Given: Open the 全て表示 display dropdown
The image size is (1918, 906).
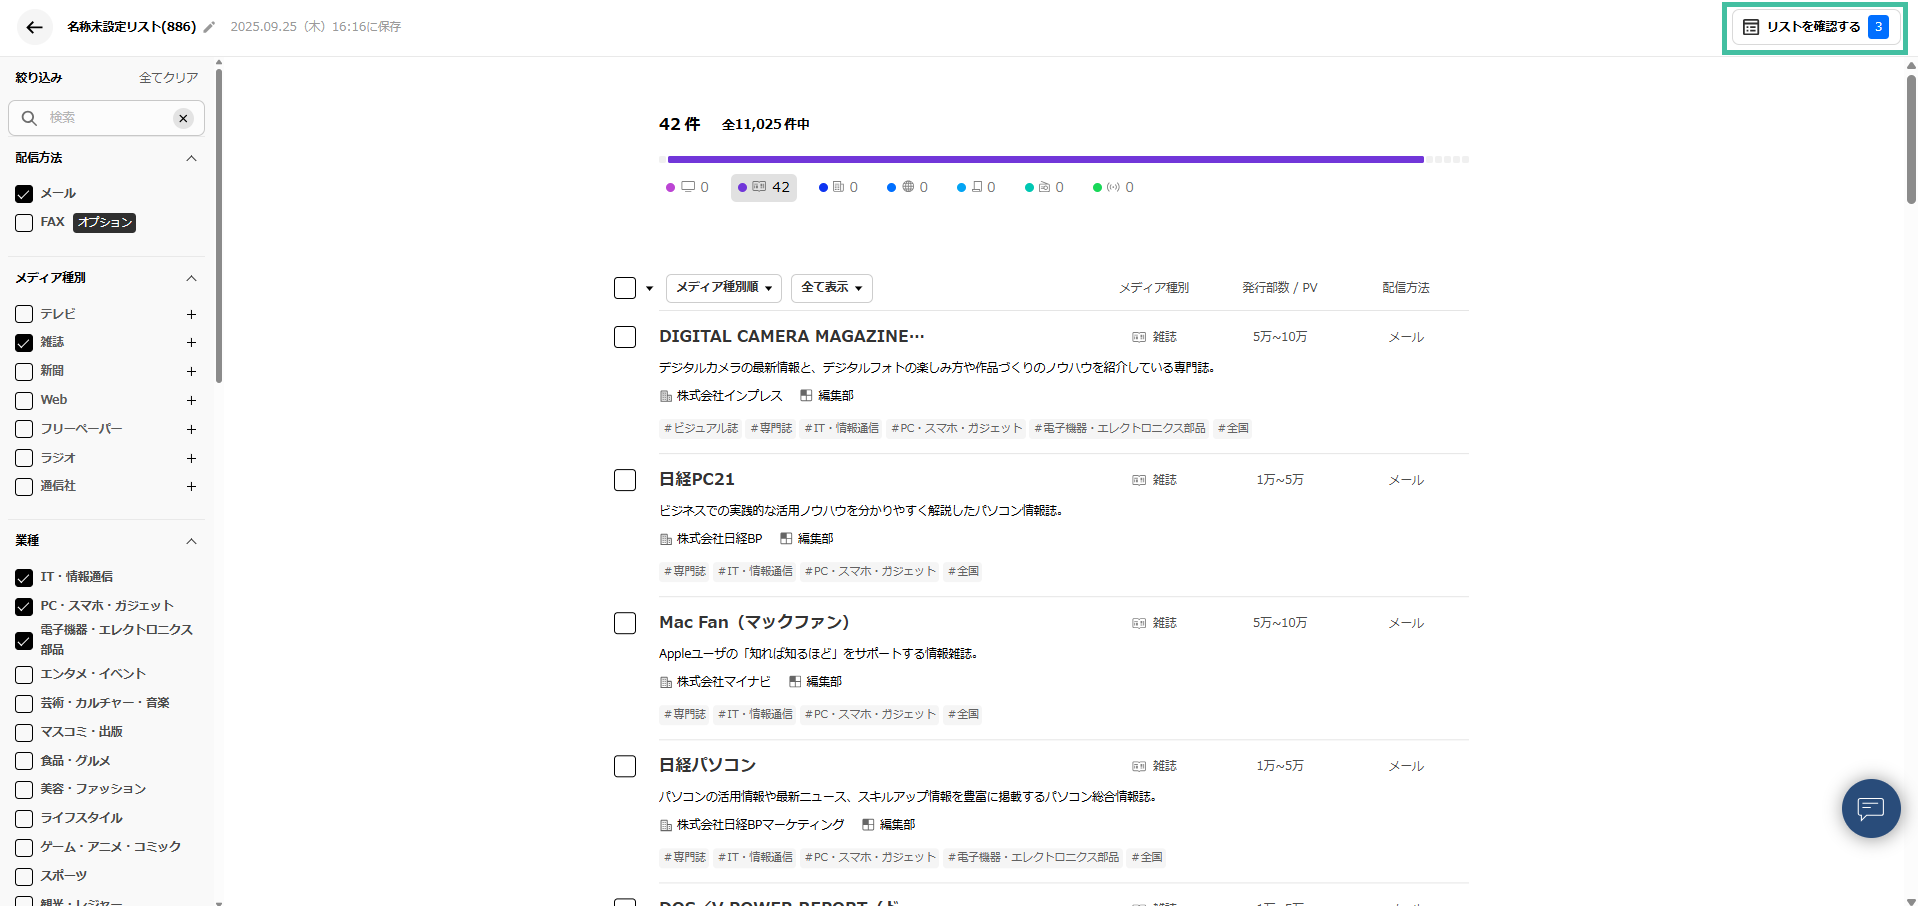Looking at the screenshot, I should (x=830, y=288).
